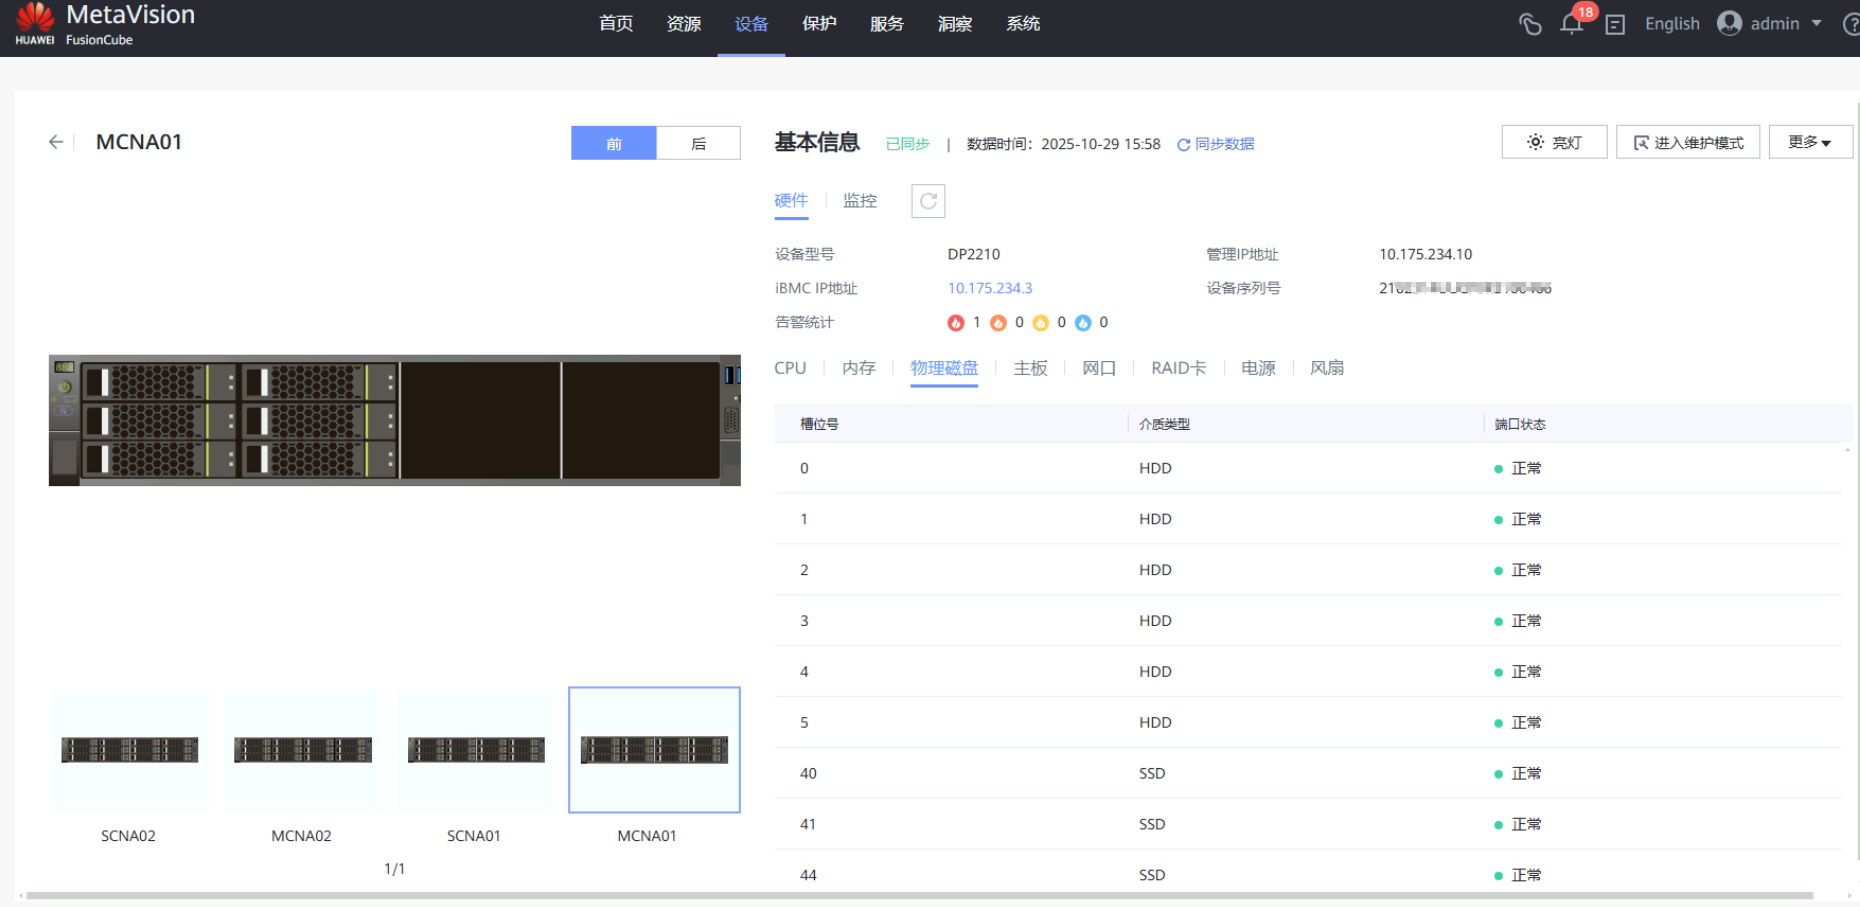Switch to front view with 前 toggle

coord(614,143)
